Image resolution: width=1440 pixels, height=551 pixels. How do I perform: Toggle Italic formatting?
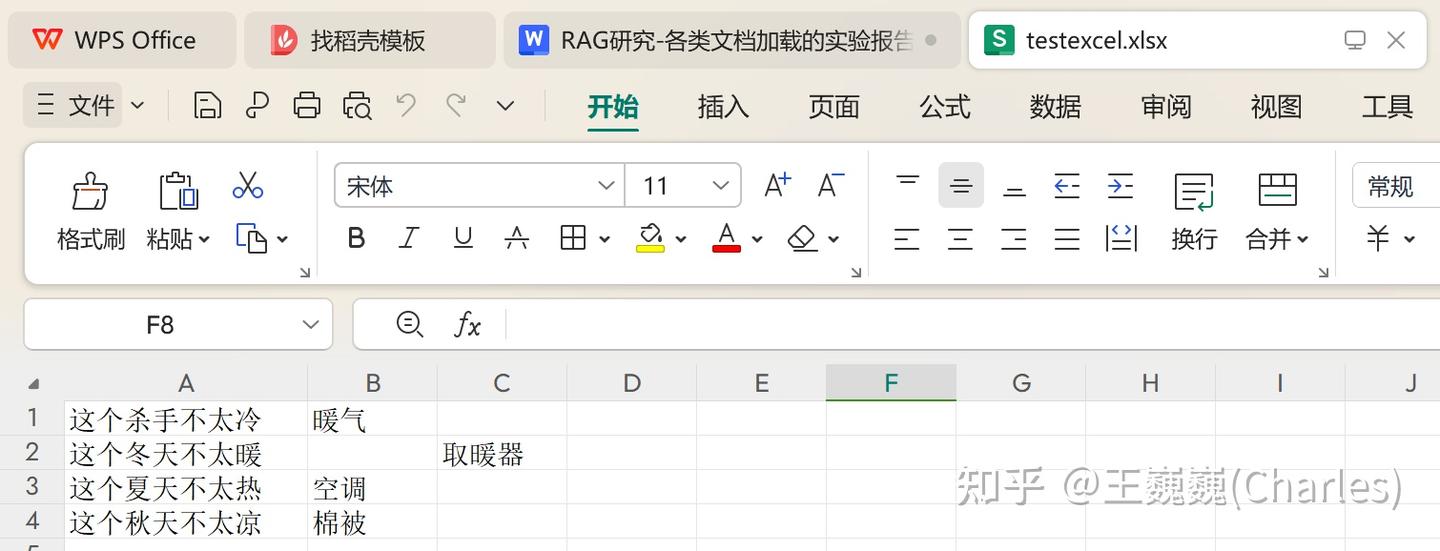(408, 238)
